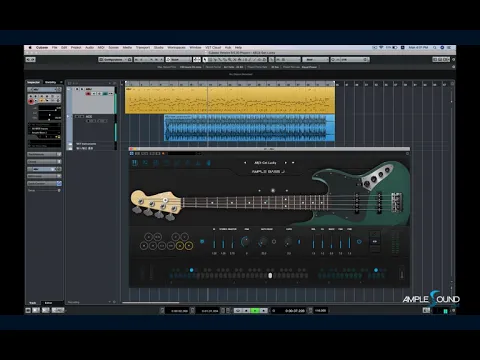This screenshot has height=360, width=480.
Task: Open the File menu
Action: click(55, 48)
